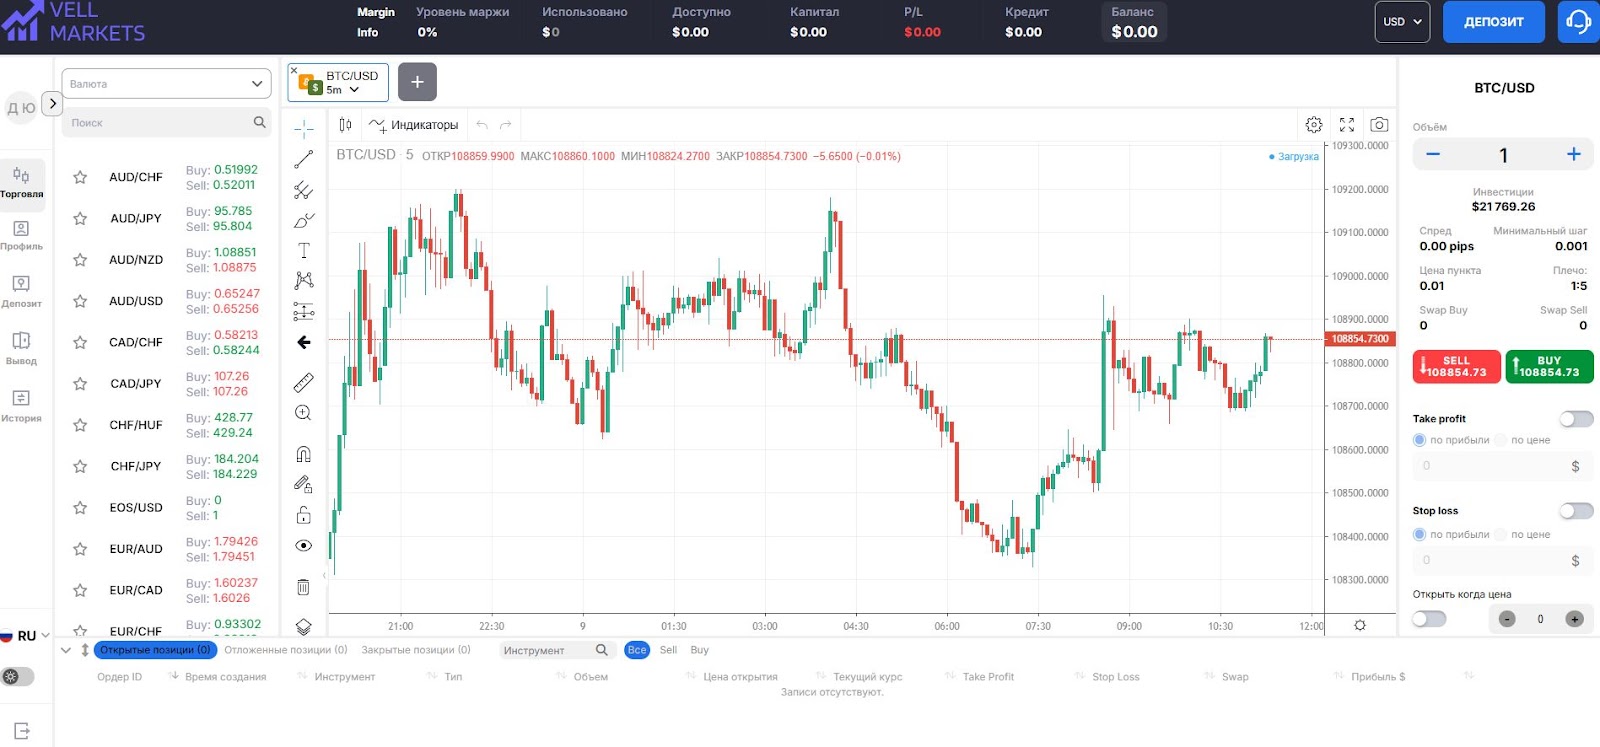Toggle the Take profit switch

pos(1576,419)
